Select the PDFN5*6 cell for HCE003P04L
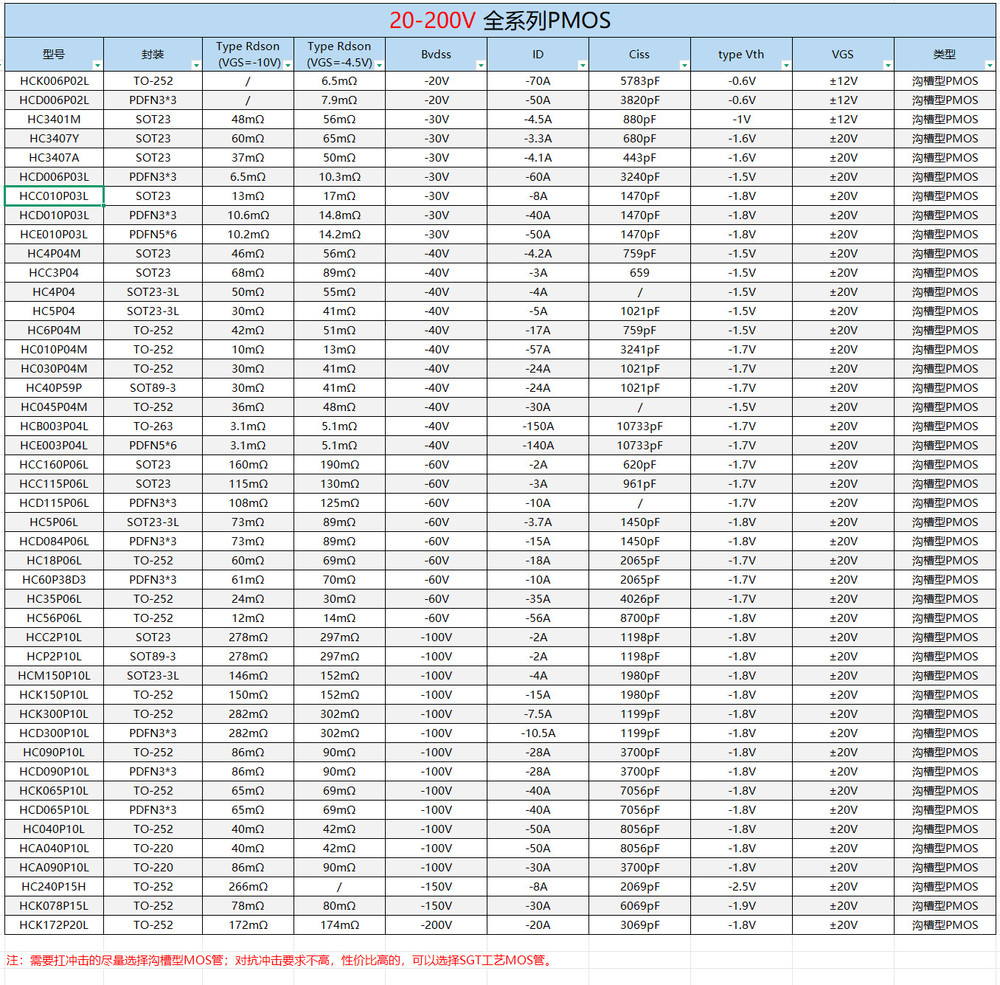 tap(153, 445)
